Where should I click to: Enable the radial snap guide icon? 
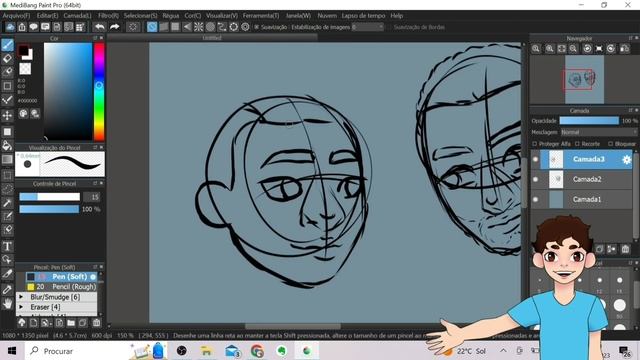[198, 27]
